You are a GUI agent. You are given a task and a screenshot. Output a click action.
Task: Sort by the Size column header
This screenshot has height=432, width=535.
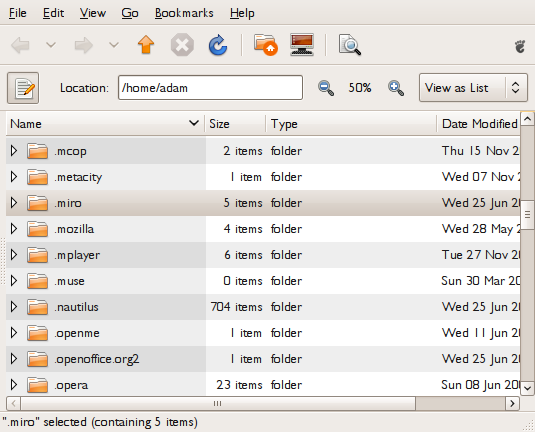coord(235,124)
